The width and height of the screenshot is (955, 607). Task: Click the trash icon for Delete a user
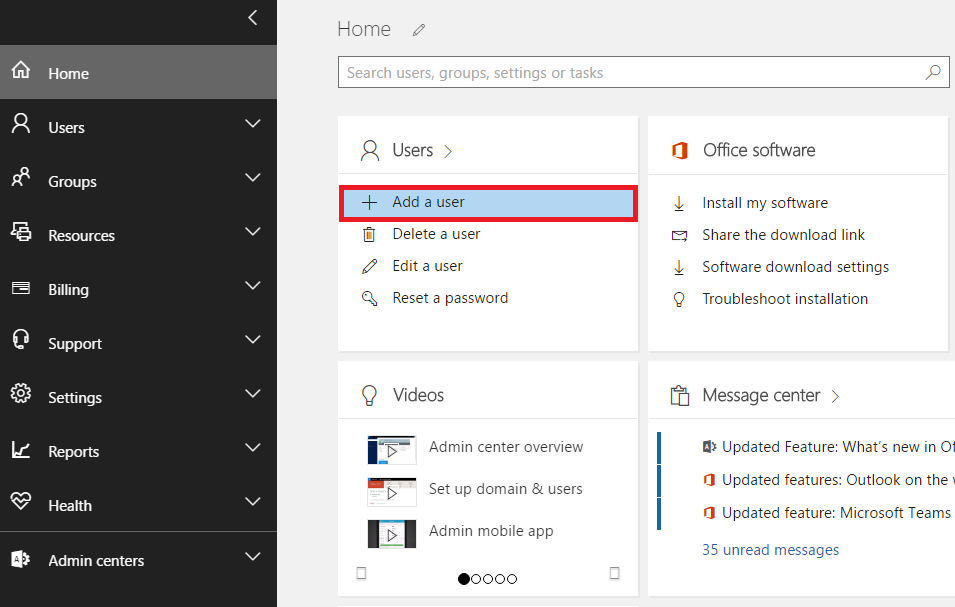370,234
